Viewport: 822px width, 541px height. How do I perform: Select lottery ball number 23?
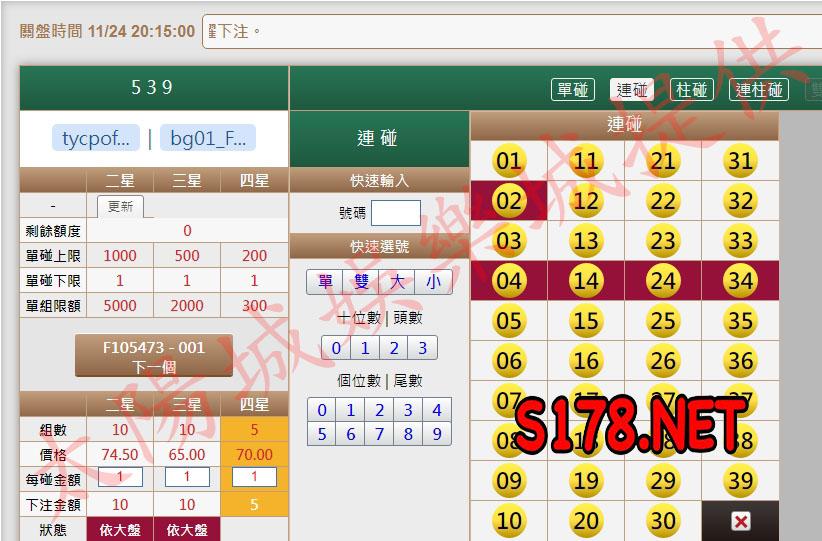(663, 241)
